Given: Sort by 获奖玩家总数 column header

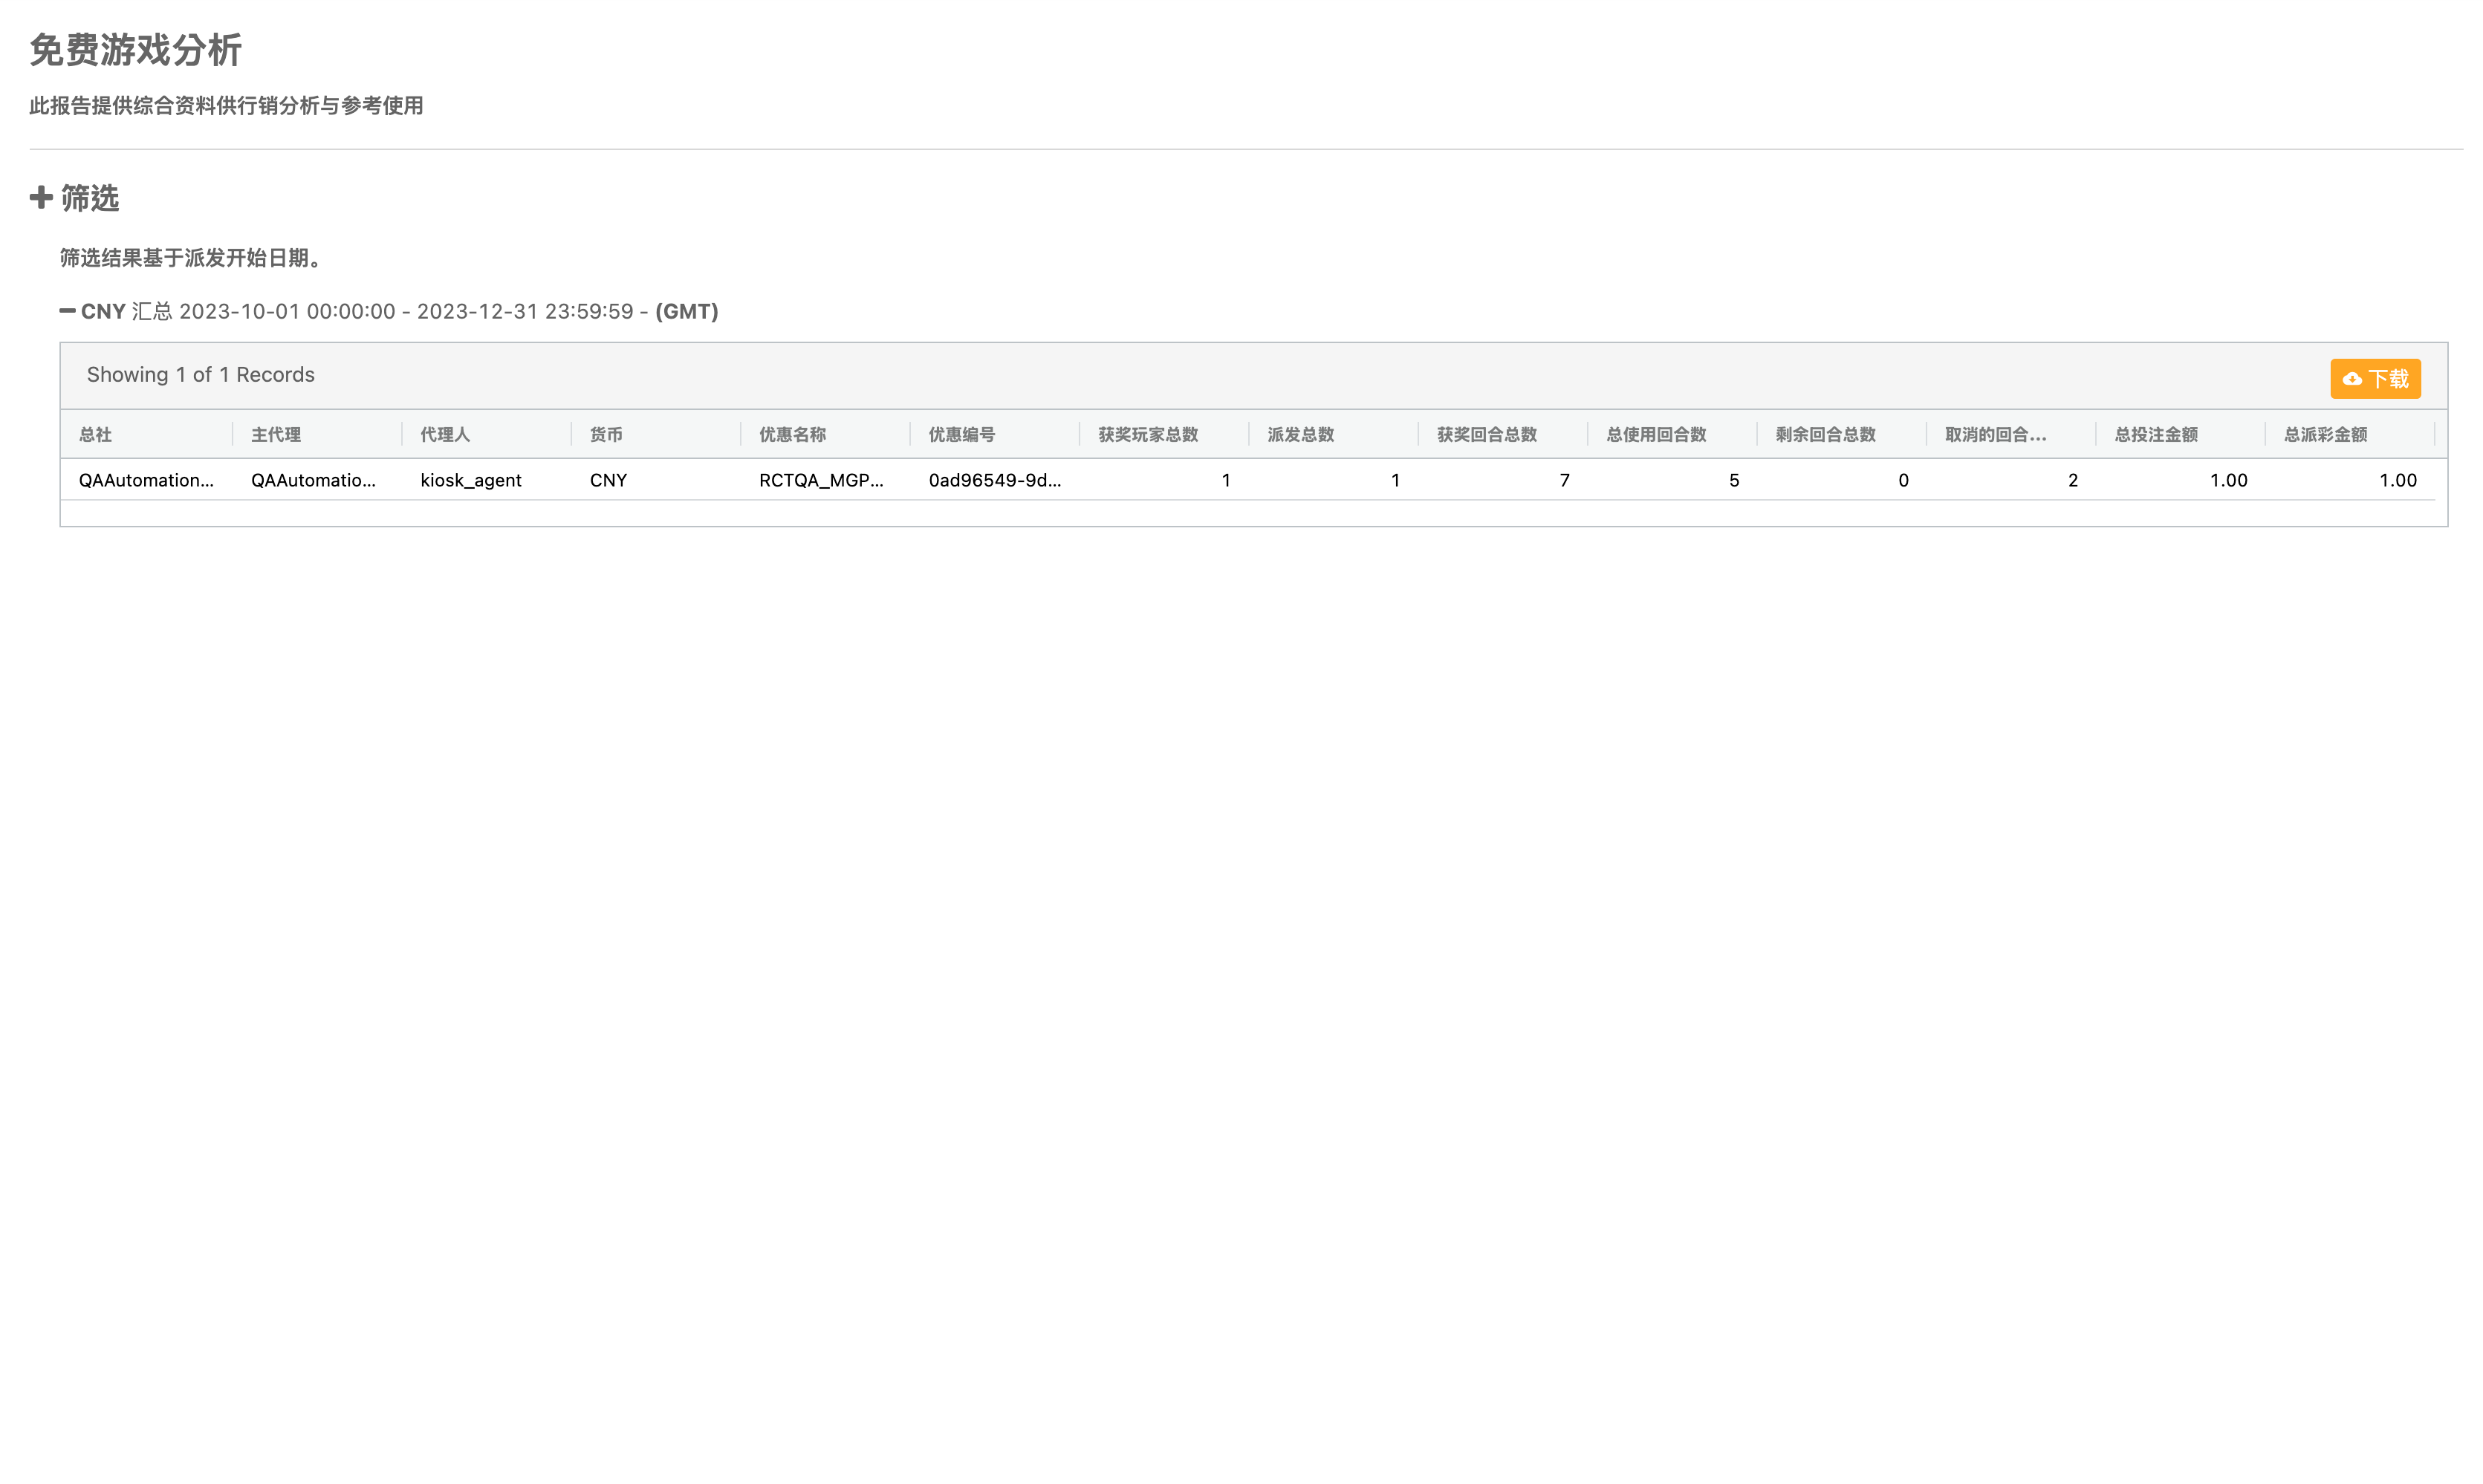Looking at the screenshot, I should point(1147,435).
